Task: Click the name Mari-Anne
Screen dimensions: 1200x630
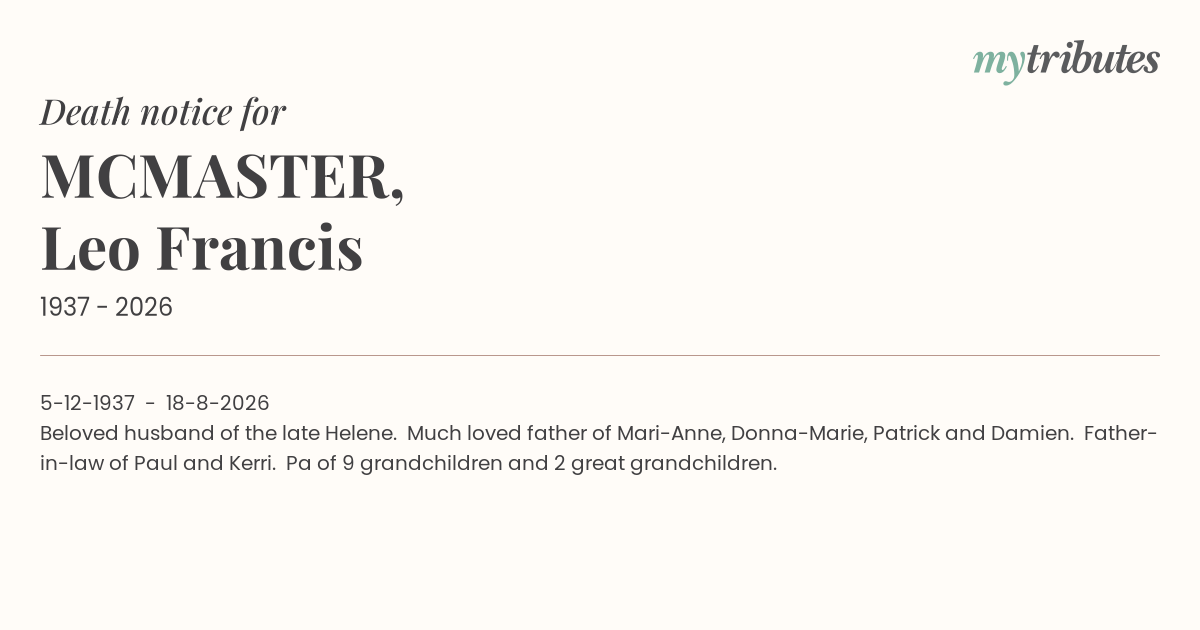Action: click(x=670, y=434)
